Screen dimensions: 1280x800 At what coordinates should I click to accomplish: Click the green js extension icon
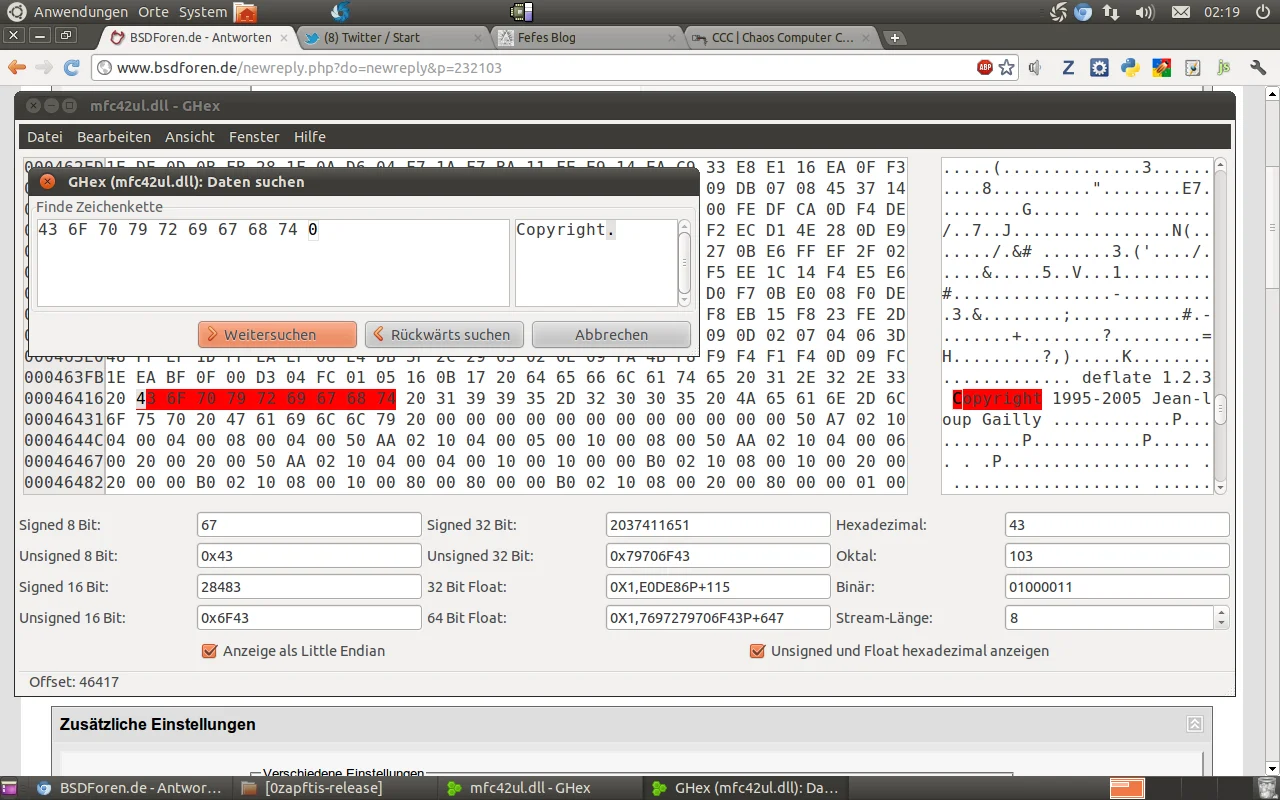1223,68
